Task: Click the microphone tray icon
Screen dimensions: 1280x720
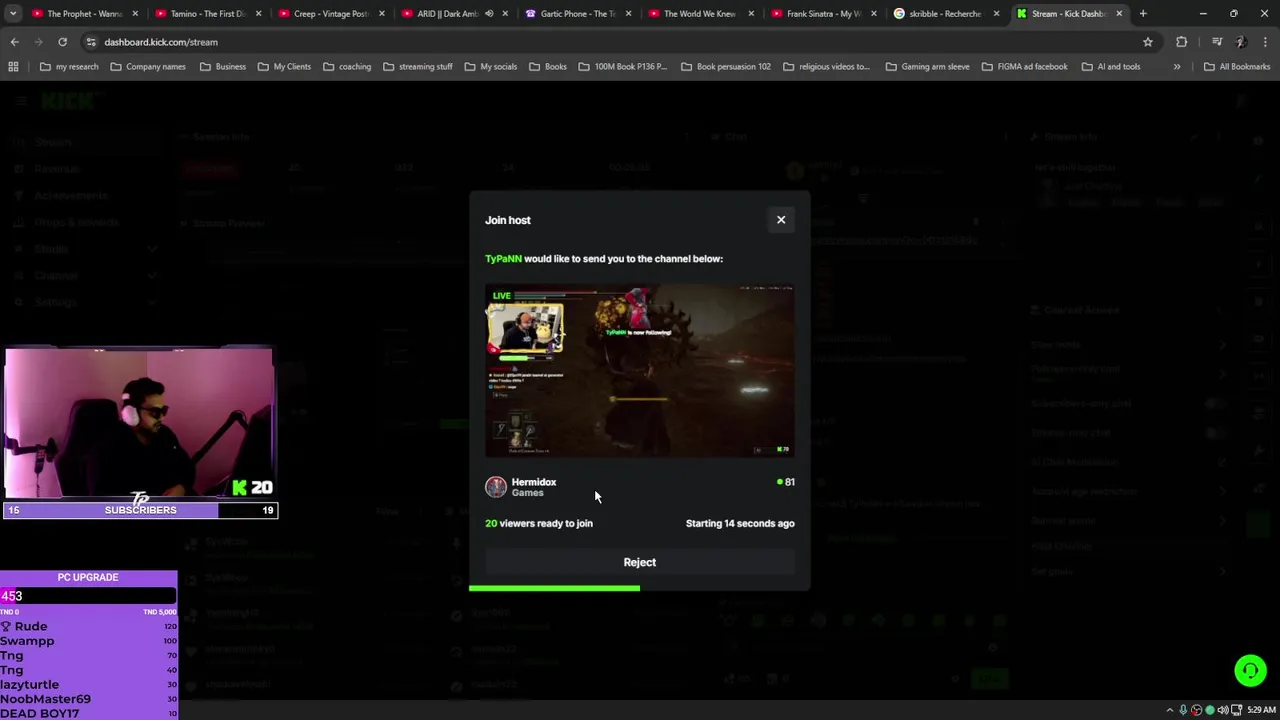Action: pos(1183,710)
